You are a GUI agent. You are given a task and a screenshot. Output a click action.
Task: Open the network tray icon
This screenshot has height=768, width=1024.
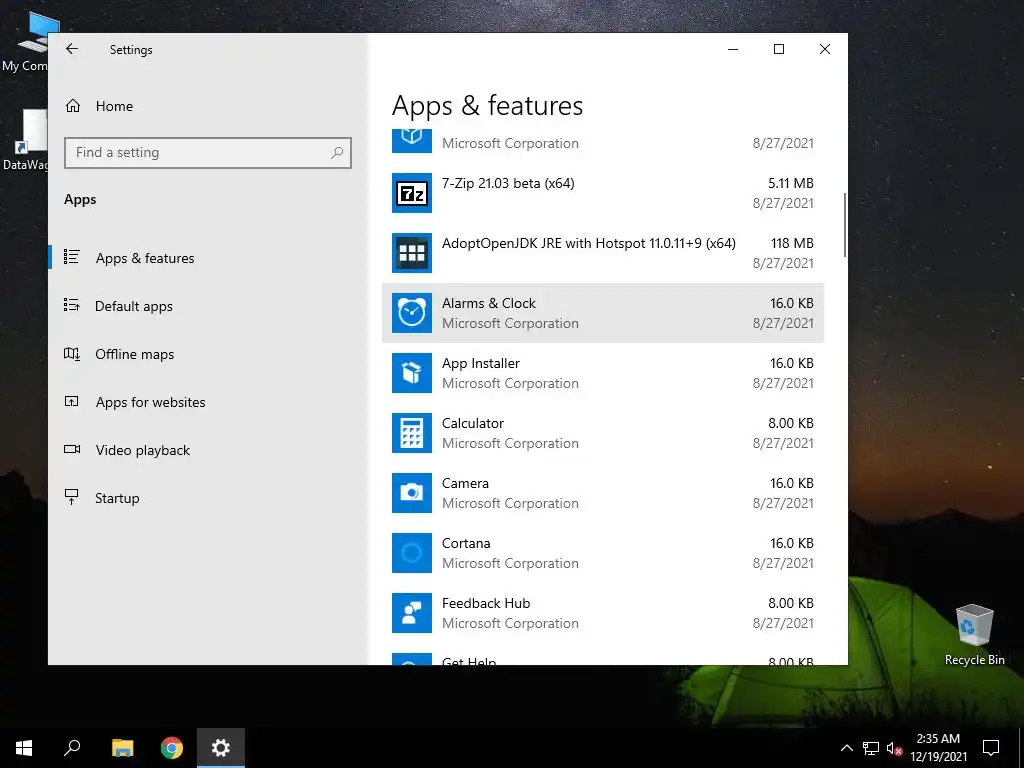click(871, 748)
